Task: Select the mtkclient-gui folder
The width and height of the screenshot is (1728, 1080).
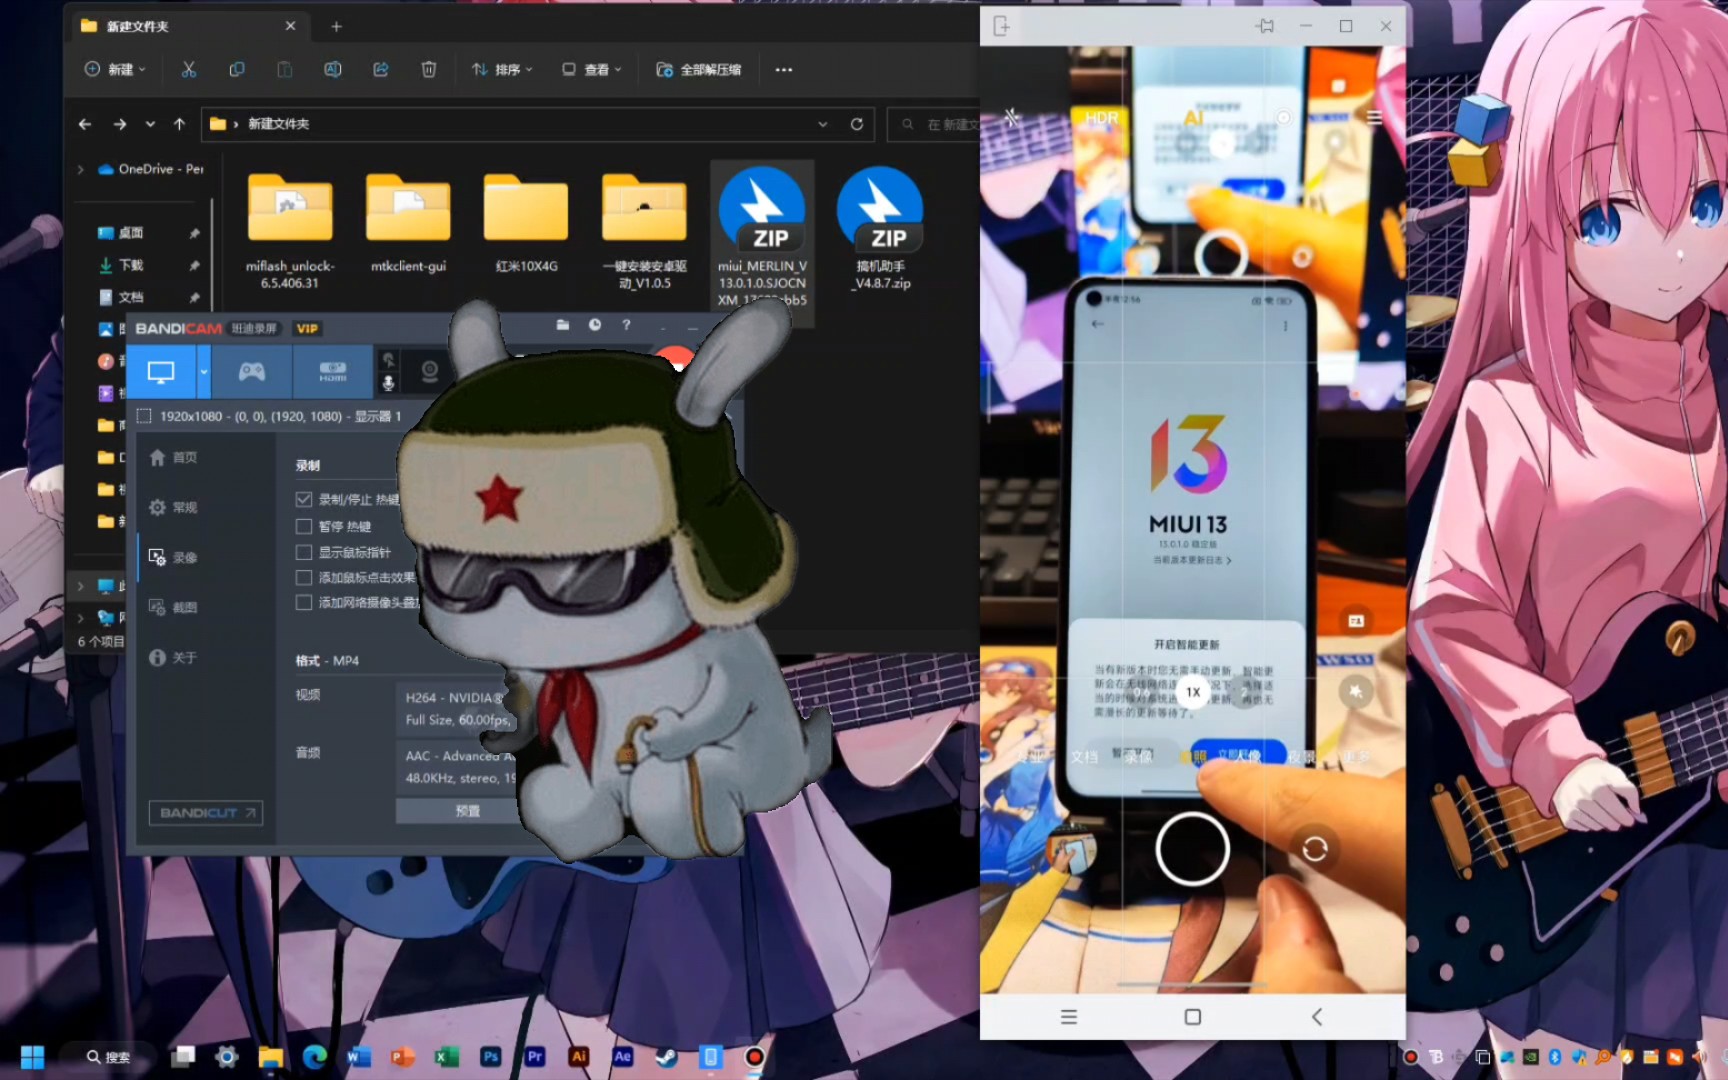Action: (x=408, y=223)
